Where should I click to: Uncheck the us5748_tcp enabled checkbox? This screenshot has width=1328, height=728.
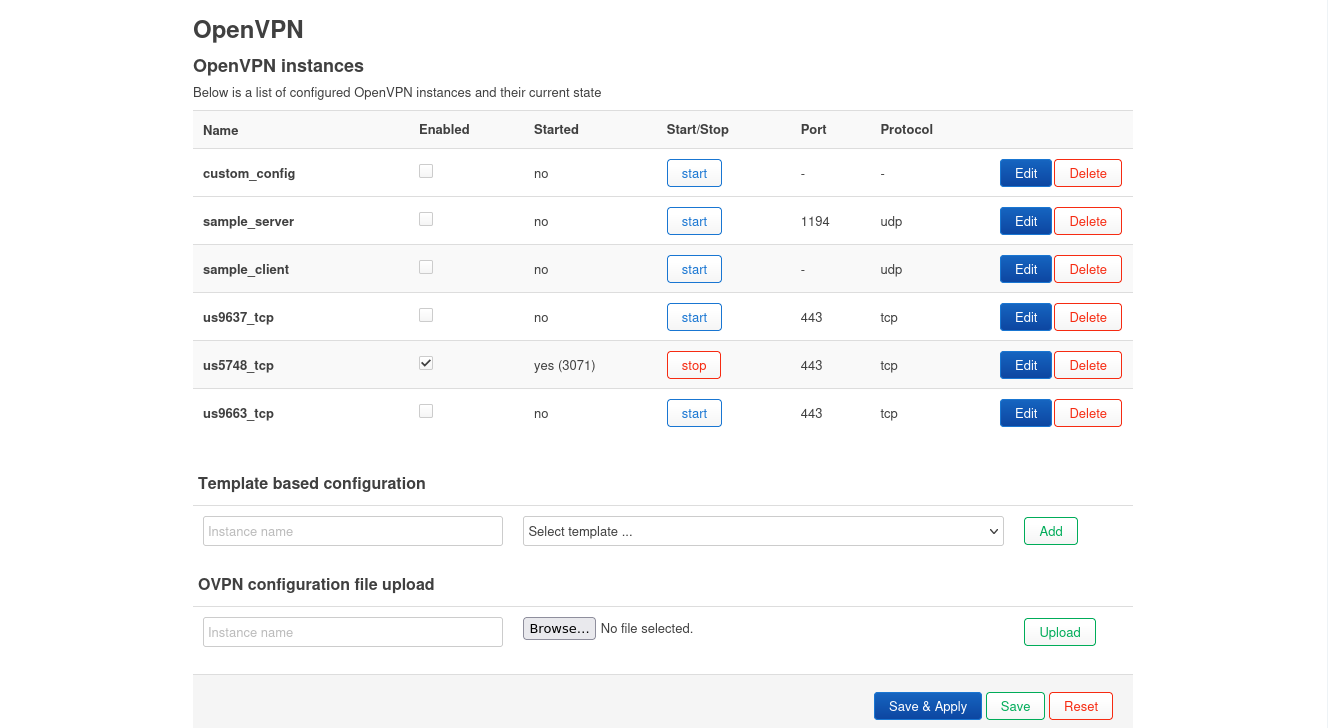pyautogui.click(x=426, y=363)
